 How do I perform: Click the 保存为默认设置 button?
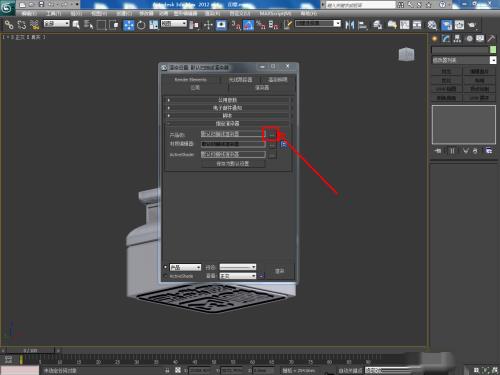pyautogui.click(x=233, y=164)
